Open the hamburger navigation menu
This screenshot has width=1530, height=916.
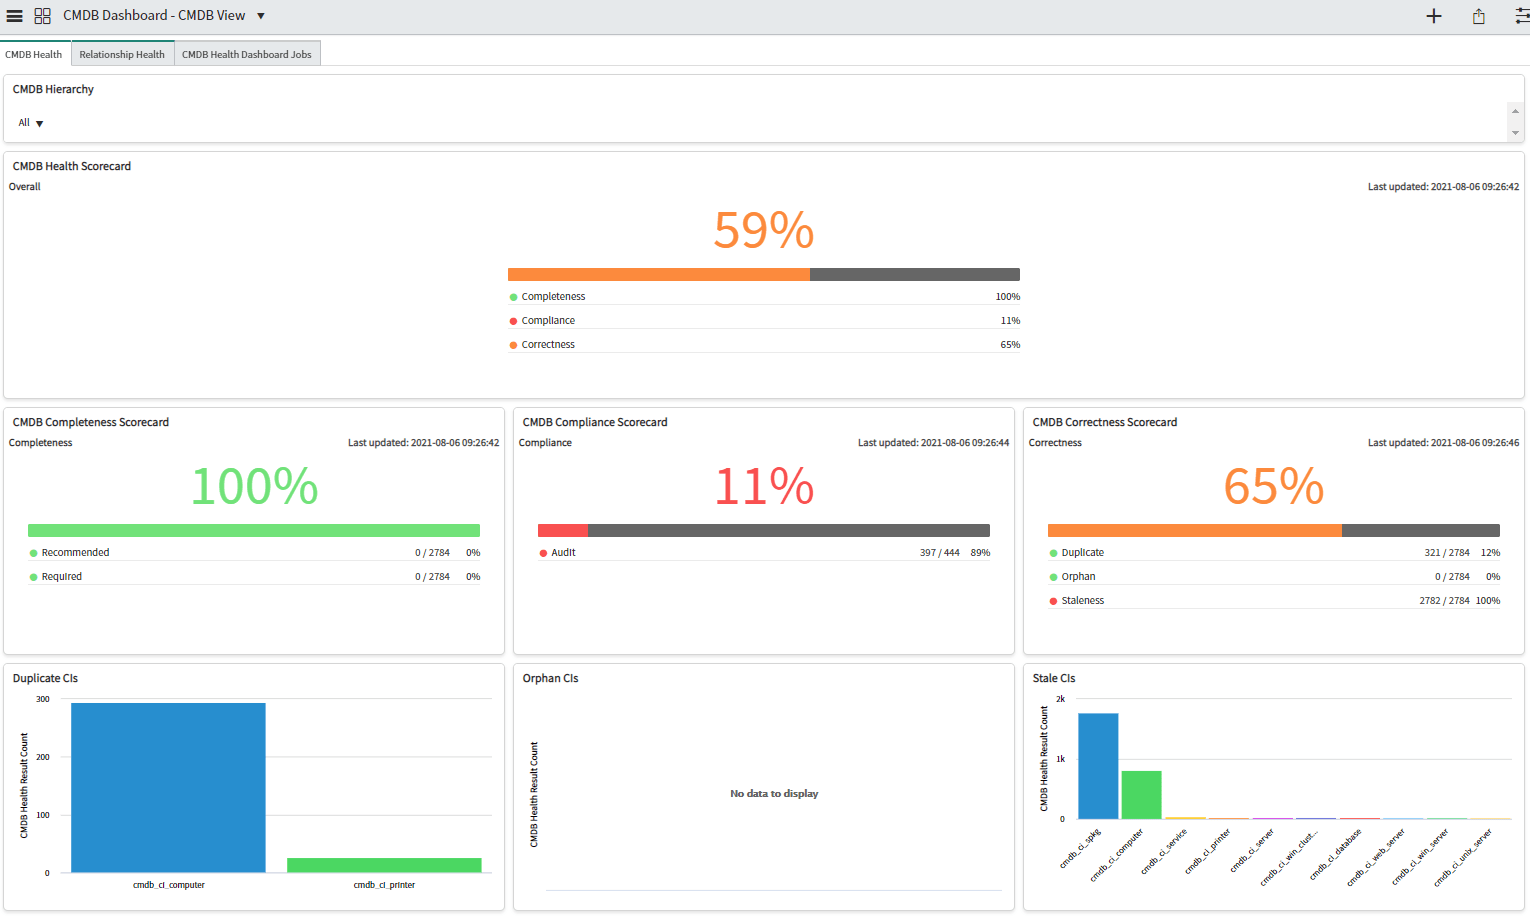pyautogui.click(x=14, y=16)
